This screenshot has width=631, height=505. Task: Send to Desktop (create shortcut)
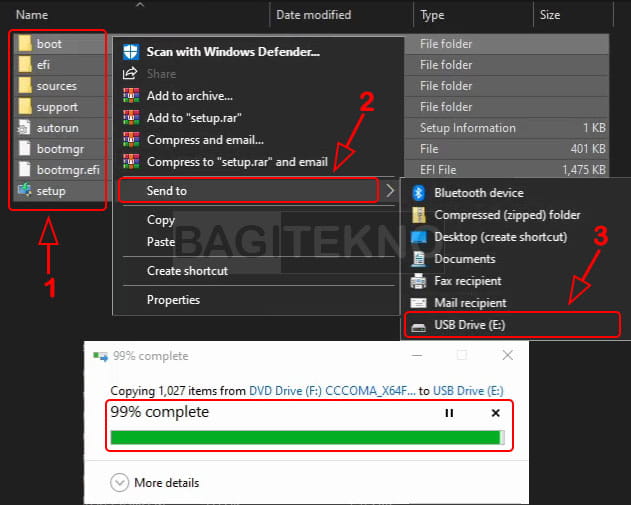click(501, 237)
